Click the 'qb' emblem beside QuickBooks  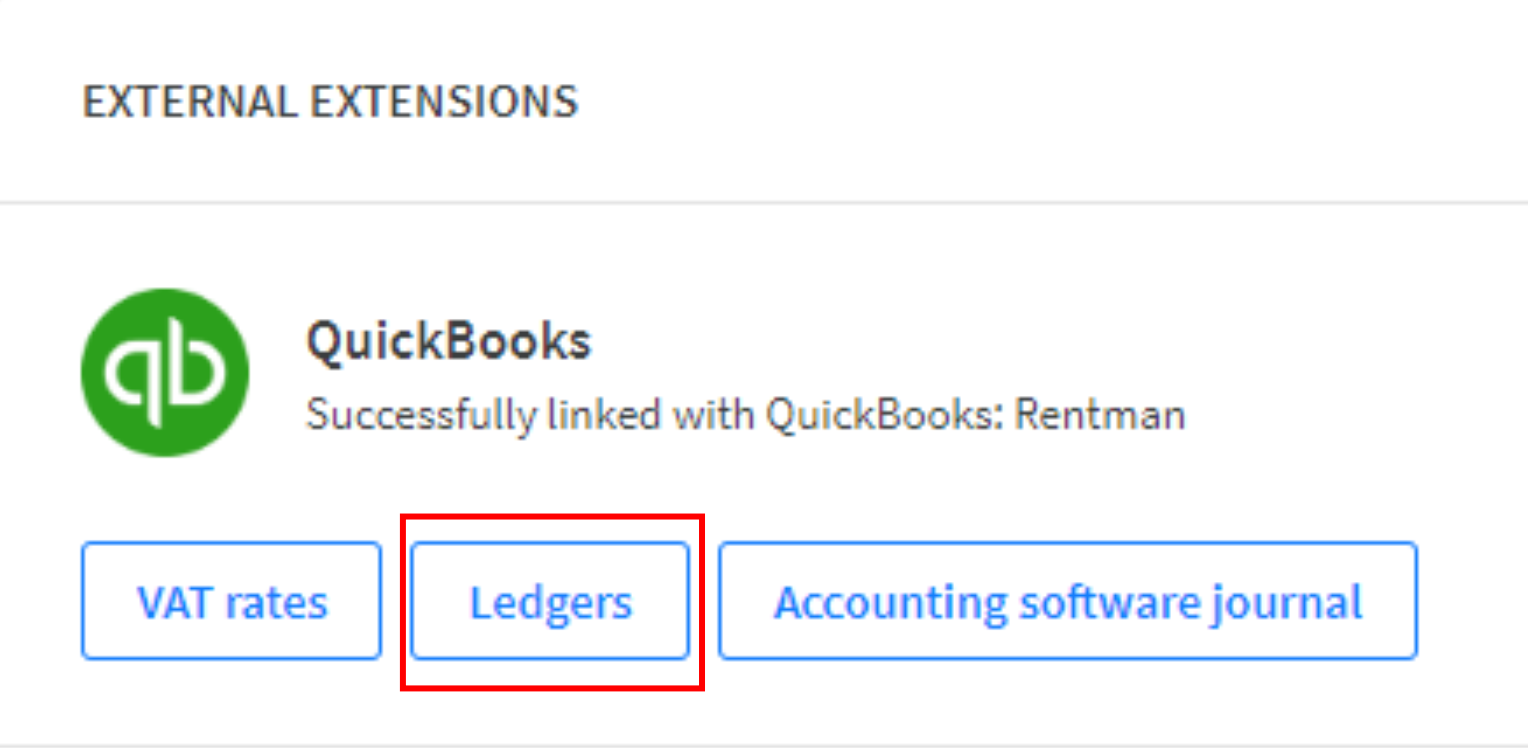click(x=165, y=373)
